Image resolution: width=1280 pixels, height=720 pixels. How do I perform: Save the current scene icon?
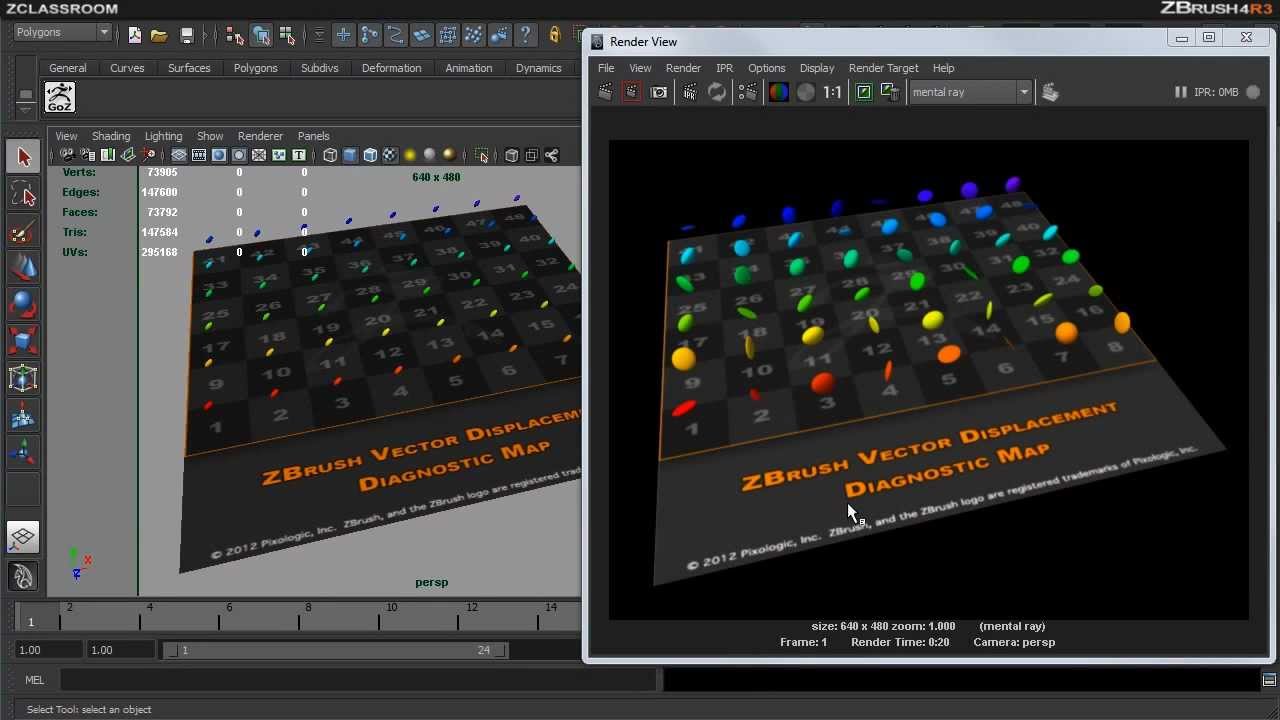[x=186, y=36]
